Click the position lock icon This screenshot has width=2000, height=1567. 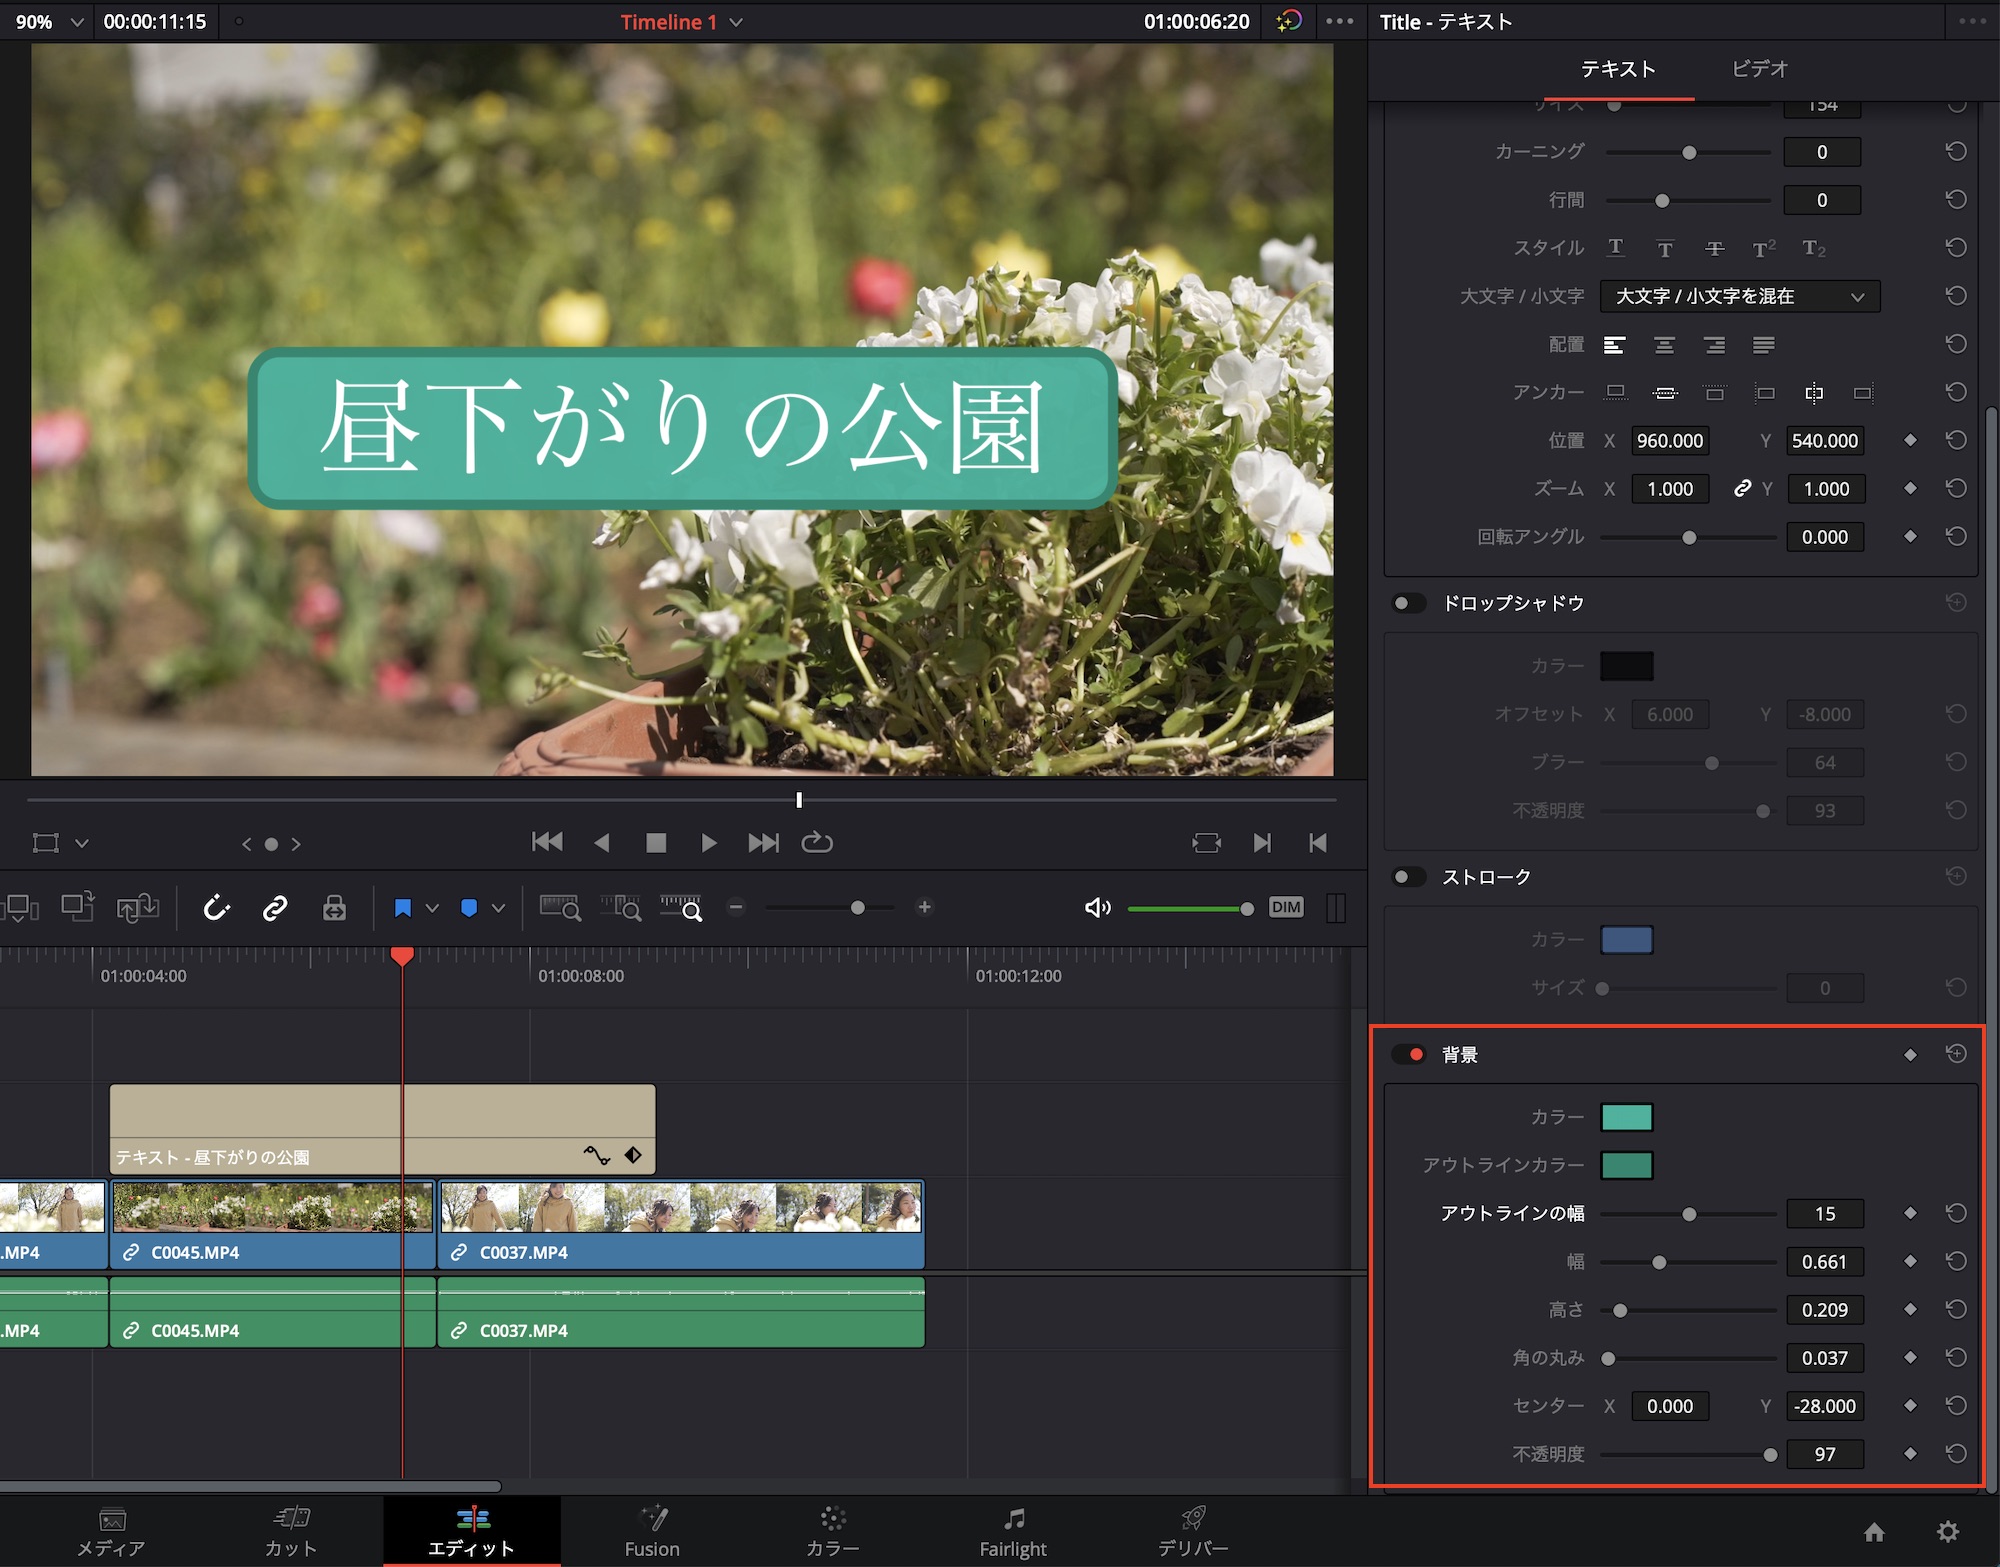(x=334, y=908)
